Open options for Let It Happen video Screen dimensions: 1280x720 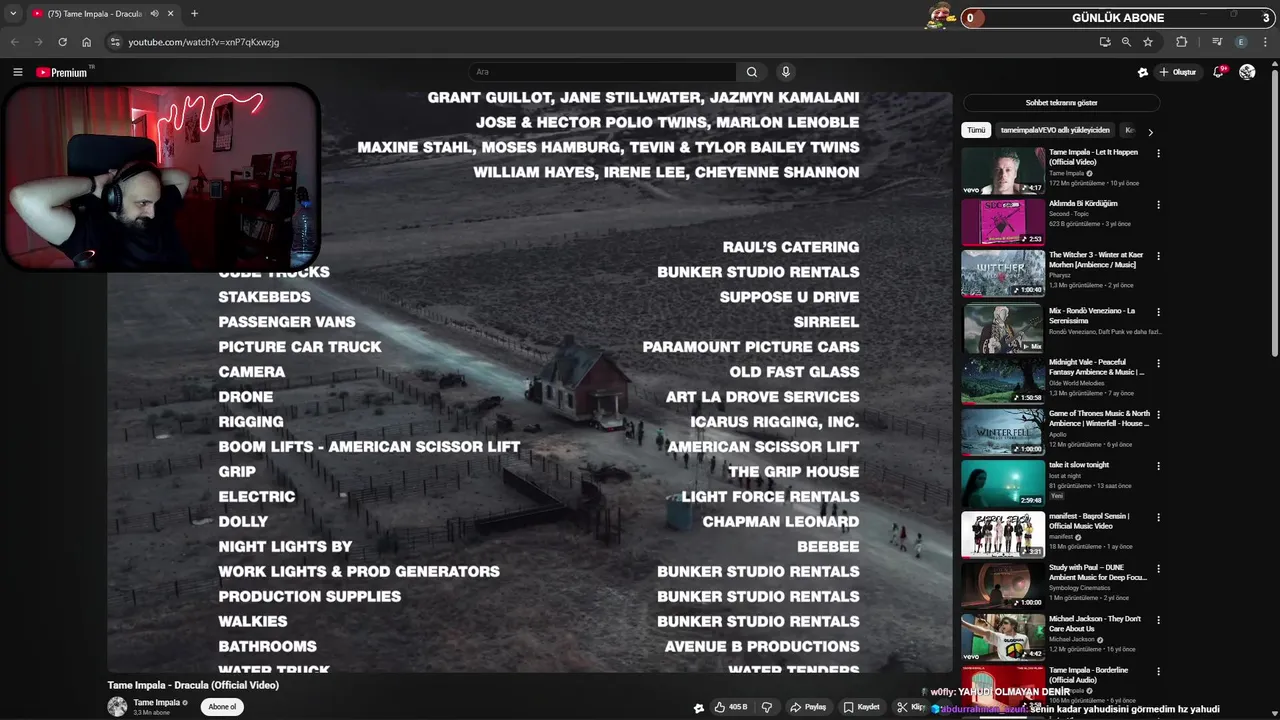pyautogui.click(x=1158, y=154)
